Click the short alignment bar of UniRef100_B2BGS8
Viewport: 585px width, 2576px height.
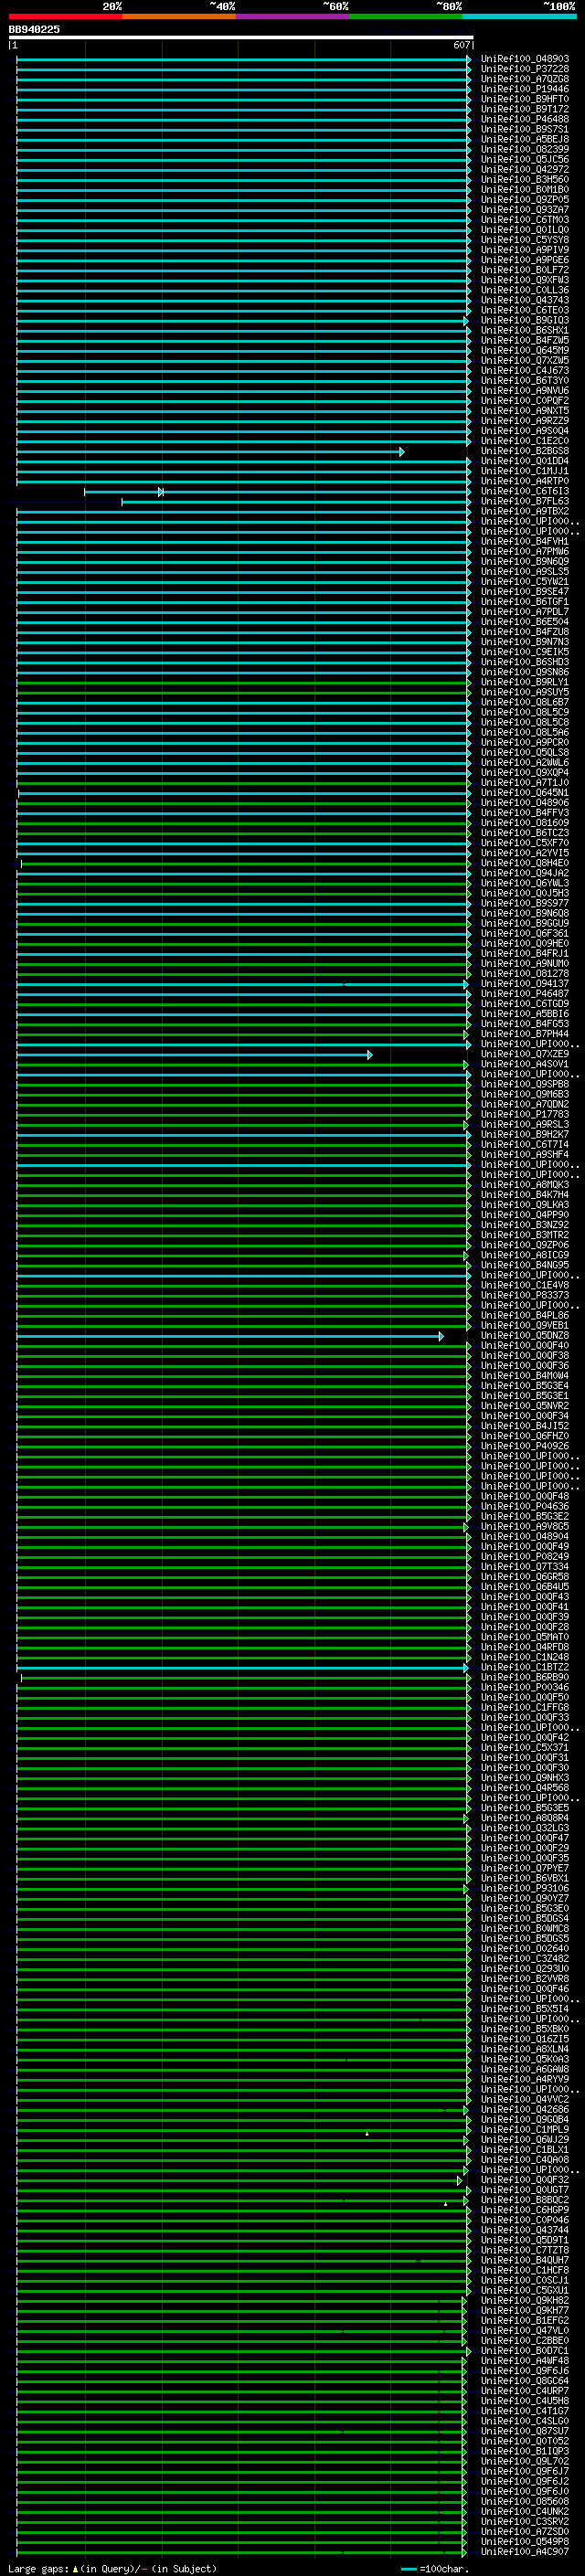(x=210, y=451)
